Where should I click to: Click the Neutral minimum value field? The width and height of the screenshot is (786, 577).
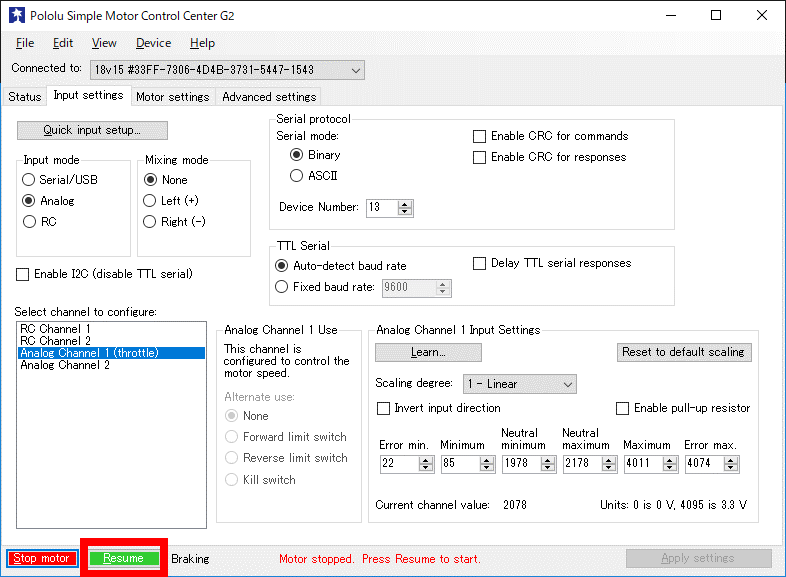[x=522, y=464]
